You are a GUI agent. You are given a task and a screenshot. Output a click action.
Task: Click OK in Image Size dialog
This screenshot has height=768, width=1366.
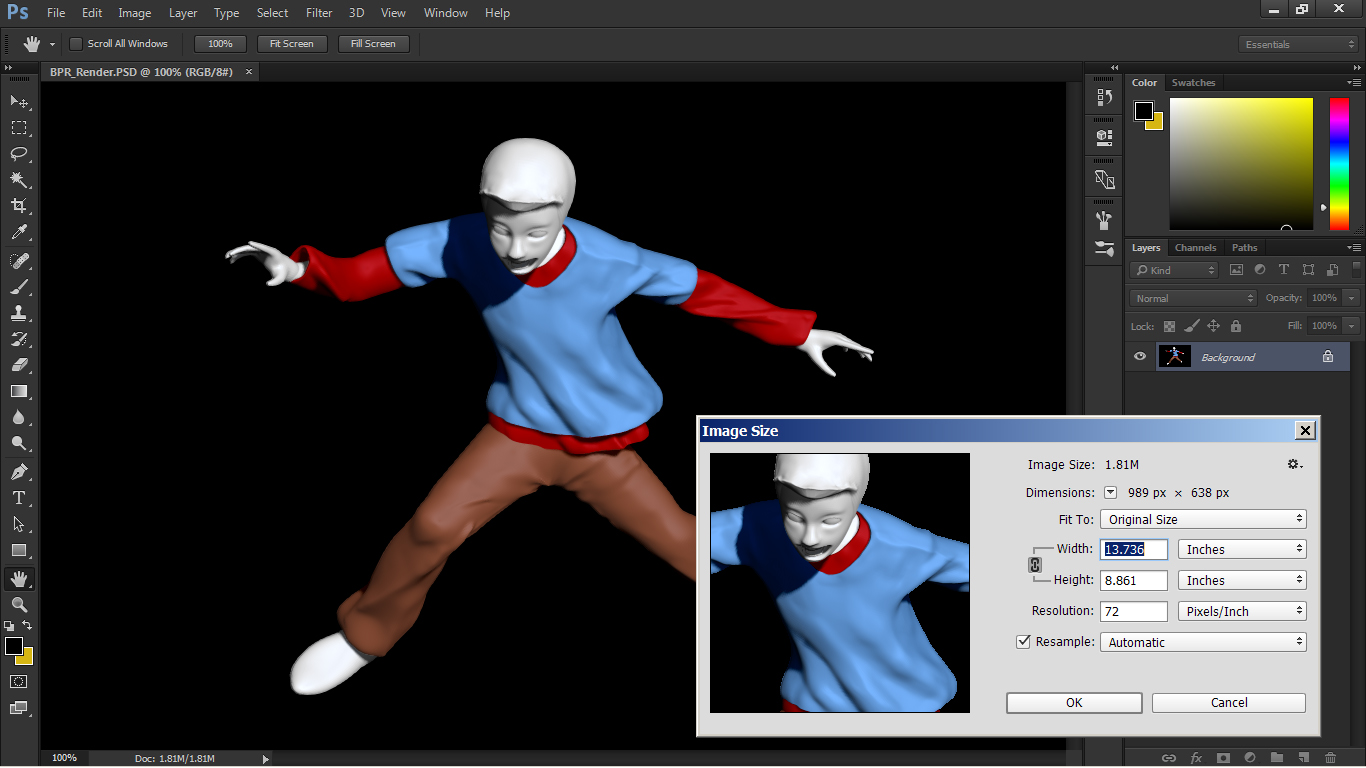click(1073, 702)
